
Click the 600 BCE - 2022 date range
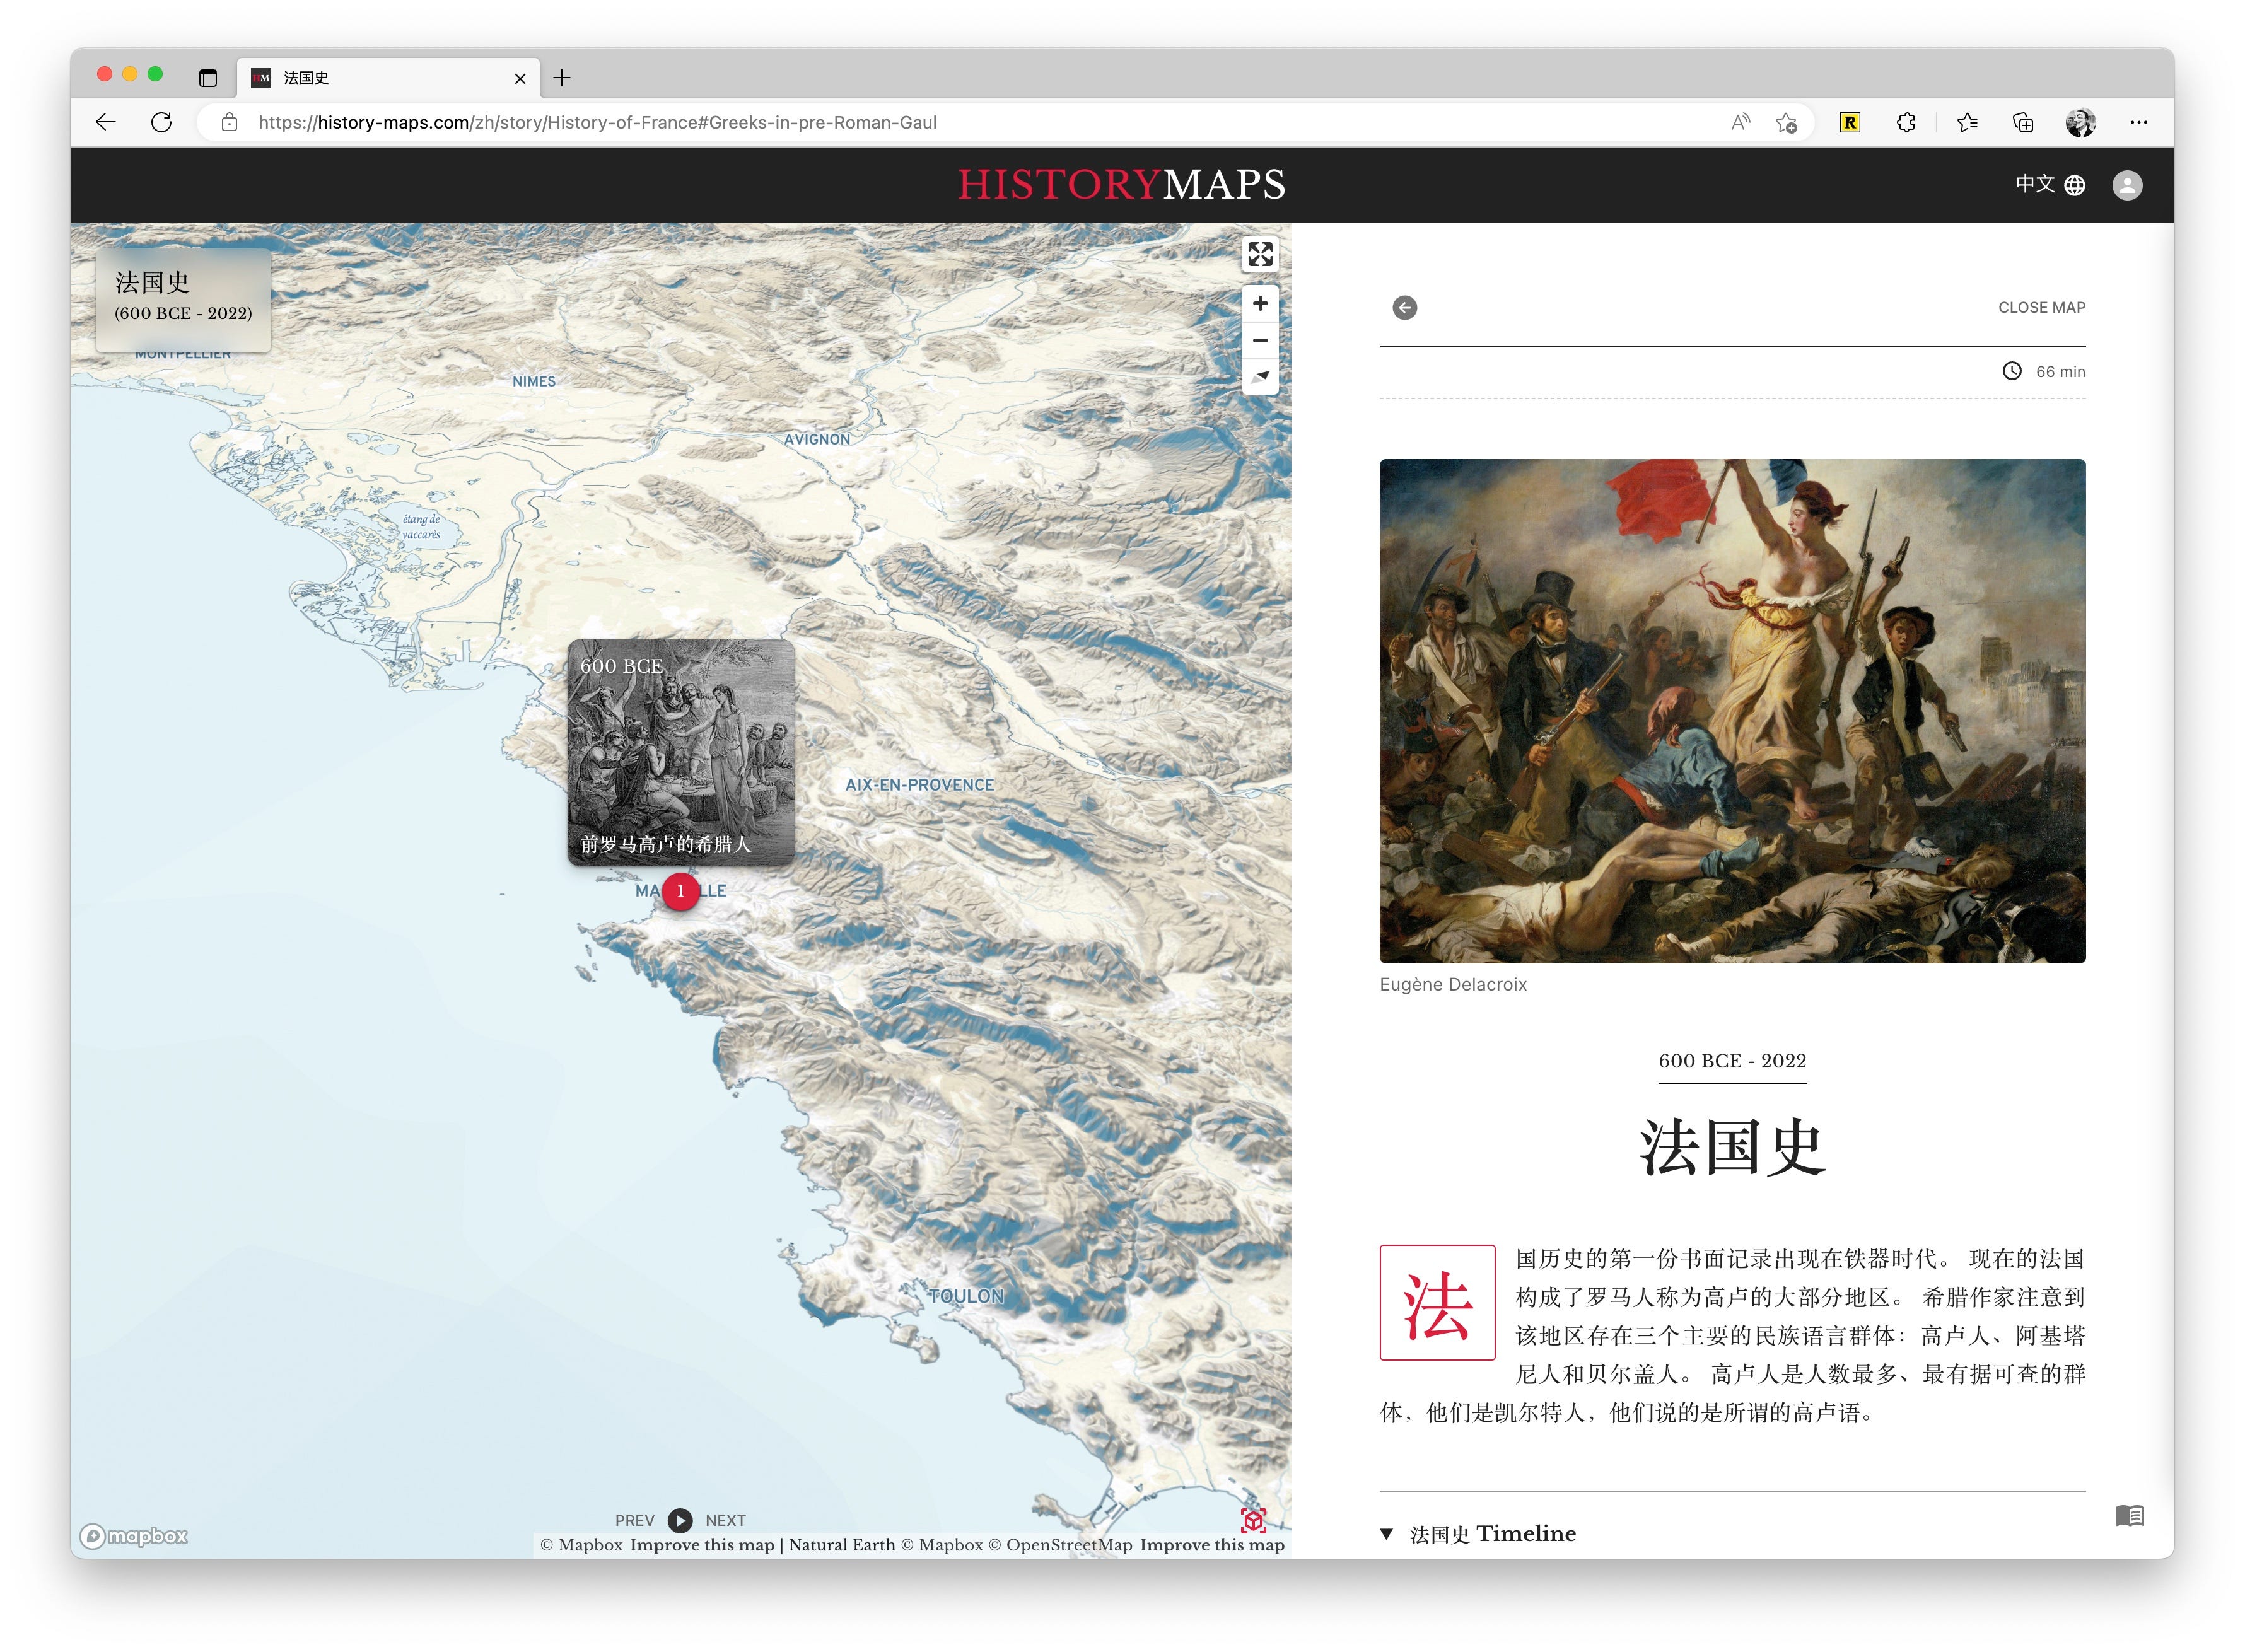point(1732,1061)
